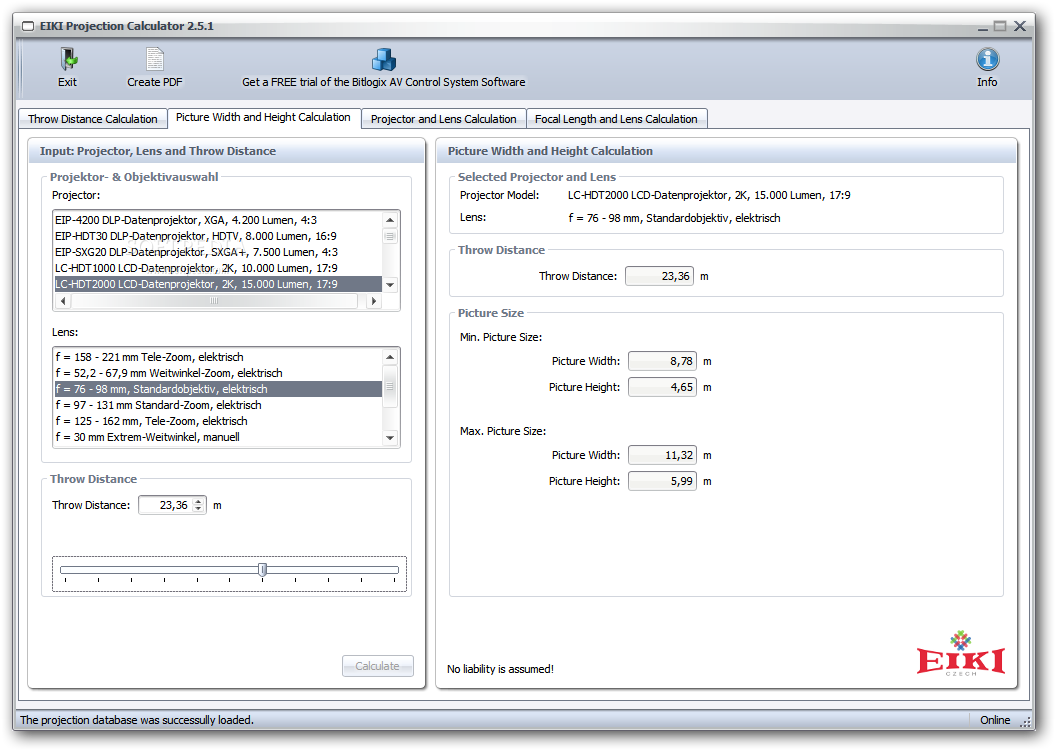Image resolution: width=1056 pixels, height=751 pixels.
Task: Click the EIKI Czech logo
Action: click(x=960, y=653)
